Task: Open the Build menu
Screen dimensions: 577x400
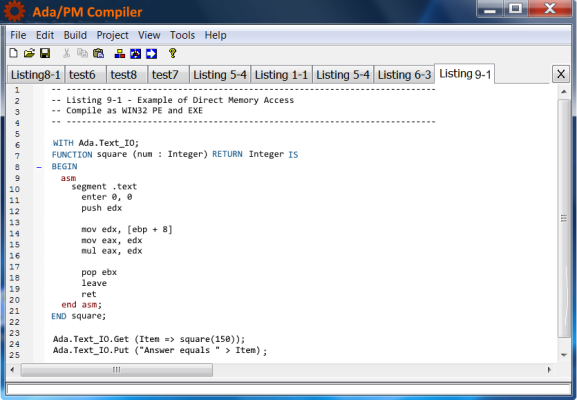Action: click(x=75, y=35)
